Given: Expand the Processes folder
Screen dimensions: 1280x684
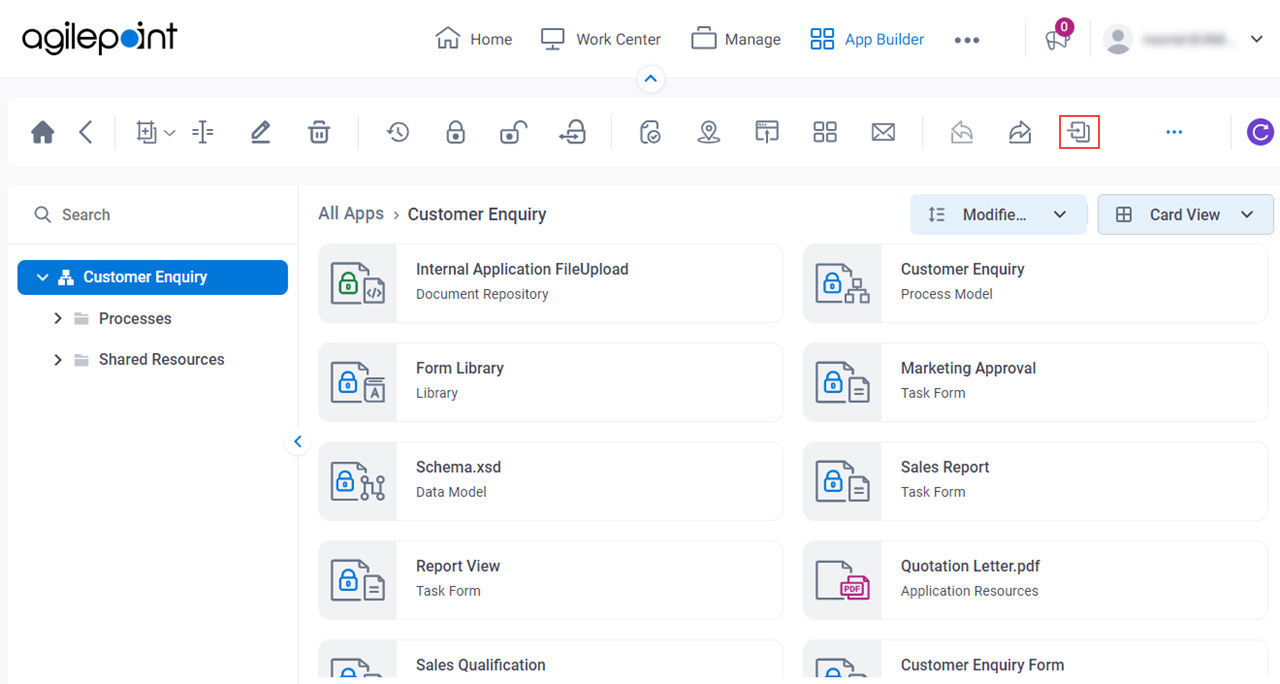Looking at the screenshot, I should coord(57,318).
